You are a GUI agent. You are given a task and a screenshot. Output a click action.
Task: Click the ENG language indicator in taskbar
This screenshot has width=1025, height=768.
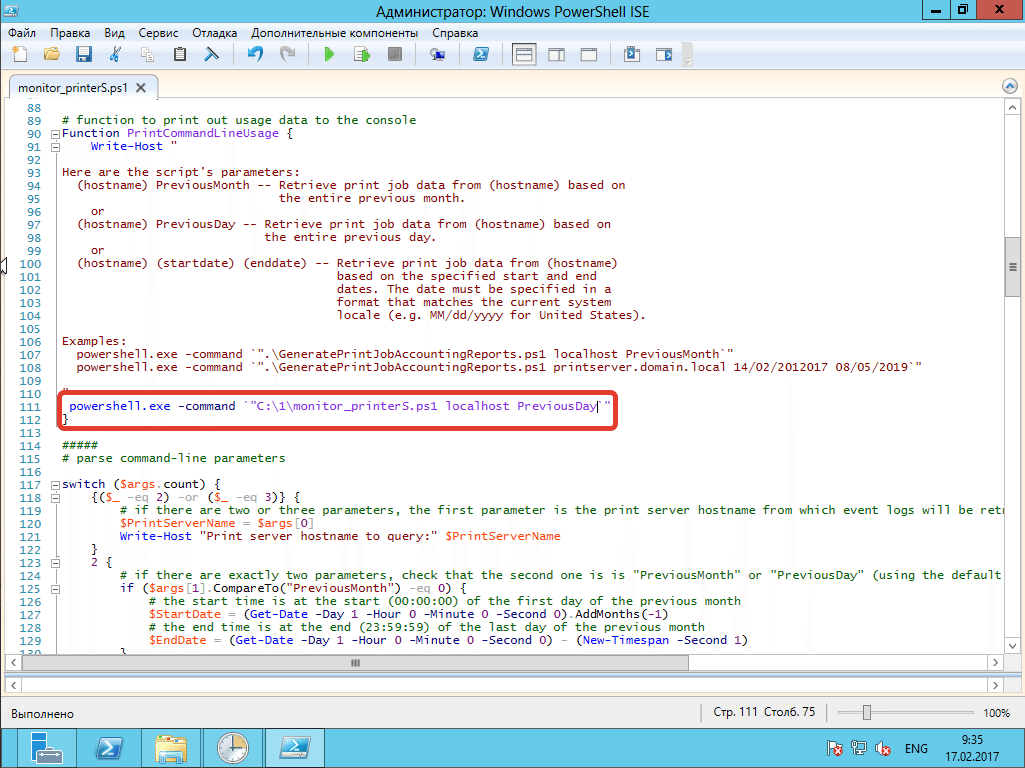(916, 748)
